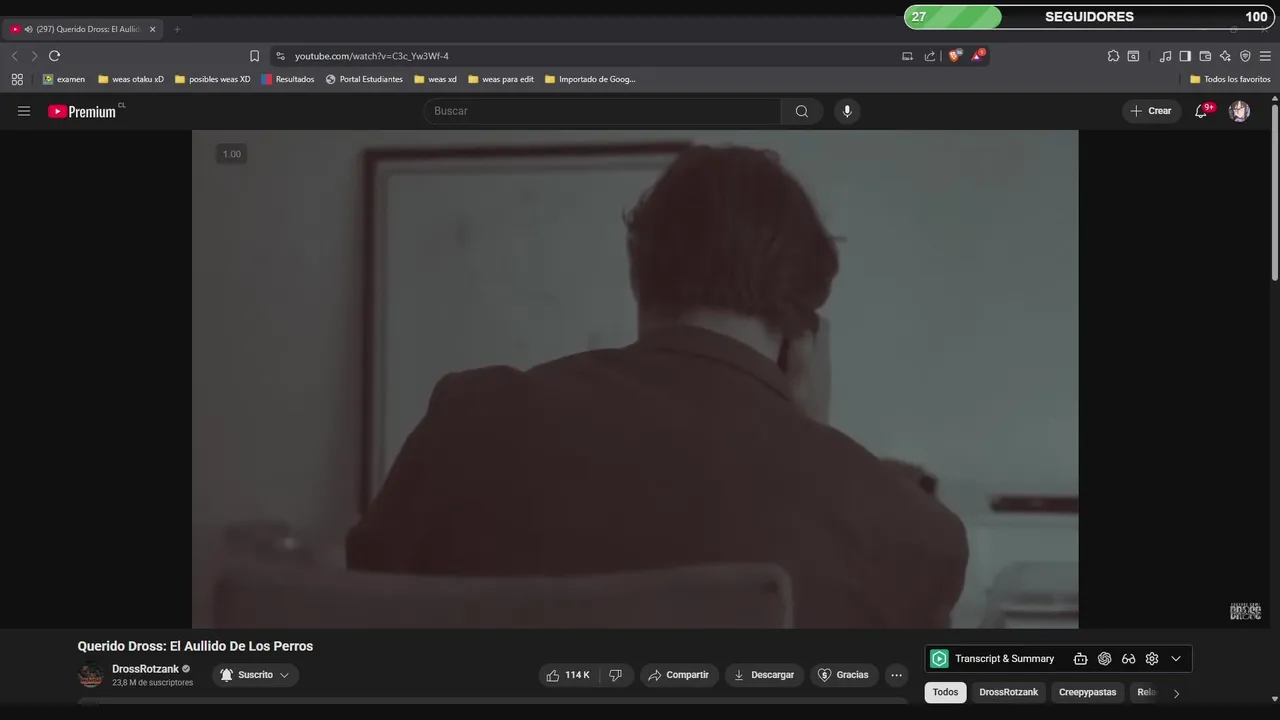Open the weas otaku xD bookmark folder
Viewport: 1280px width, 720px height.
pos(131,79)
